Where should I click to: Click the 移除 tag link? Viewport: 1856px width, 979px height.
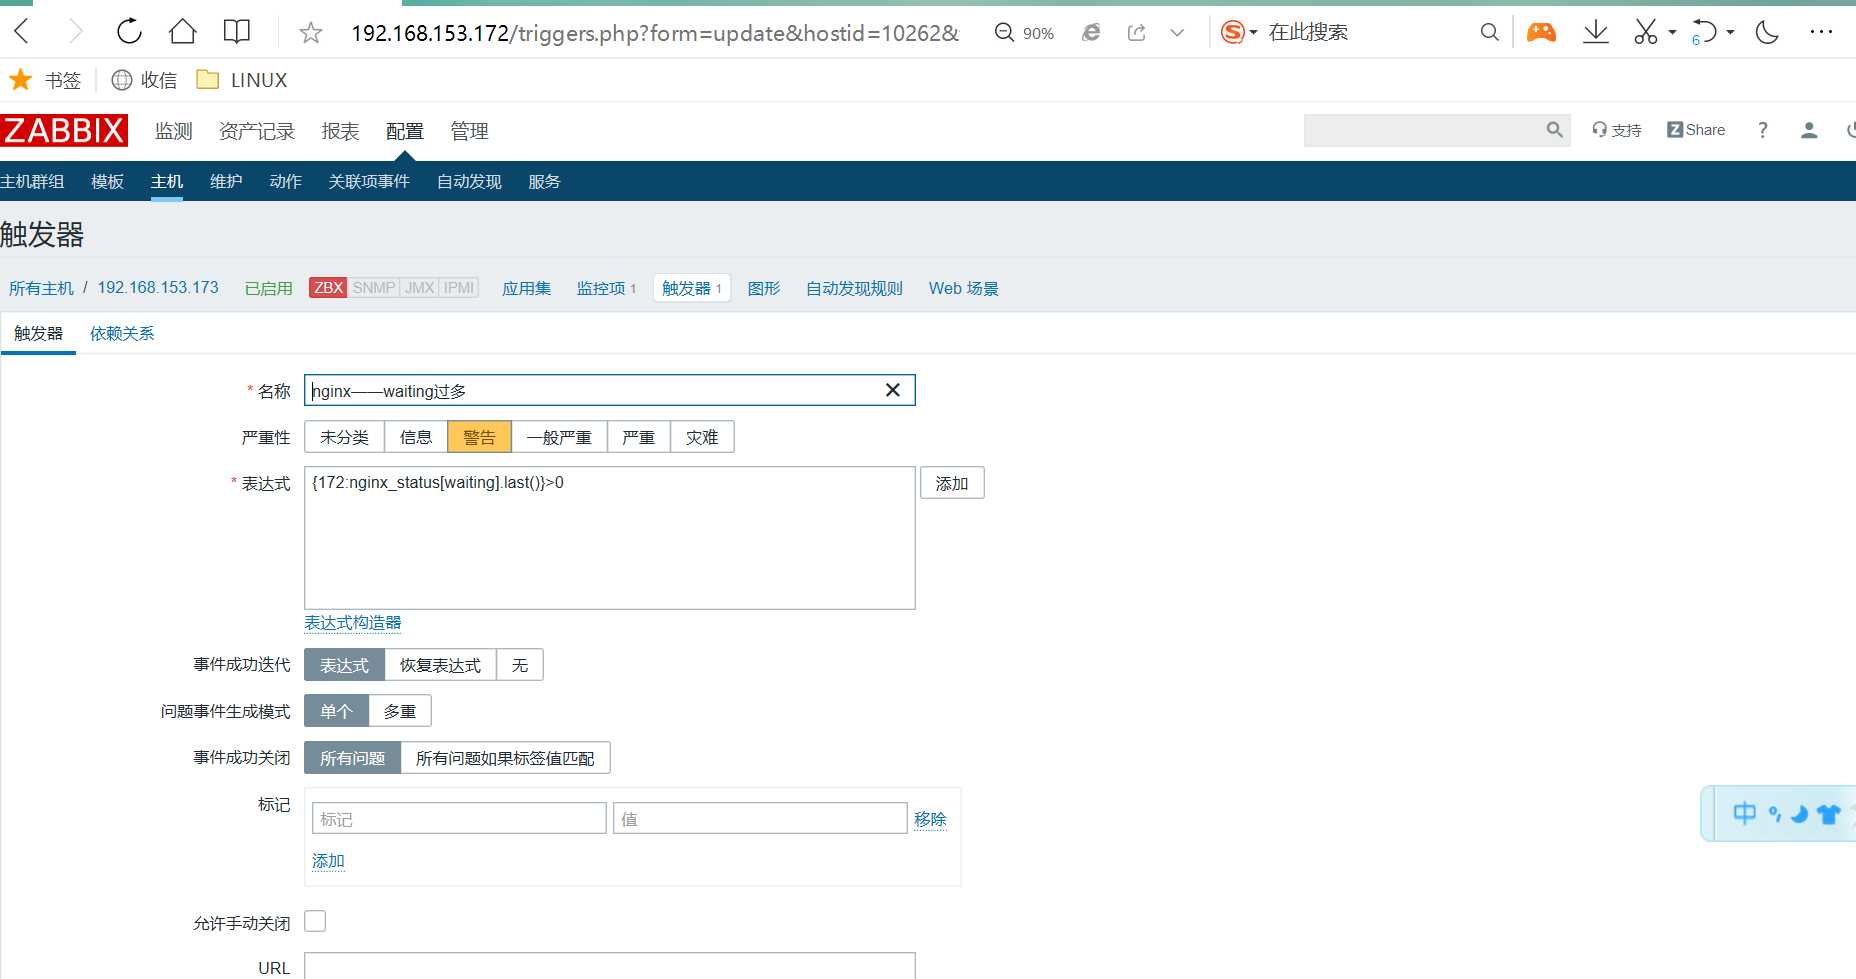click(930, 819)
